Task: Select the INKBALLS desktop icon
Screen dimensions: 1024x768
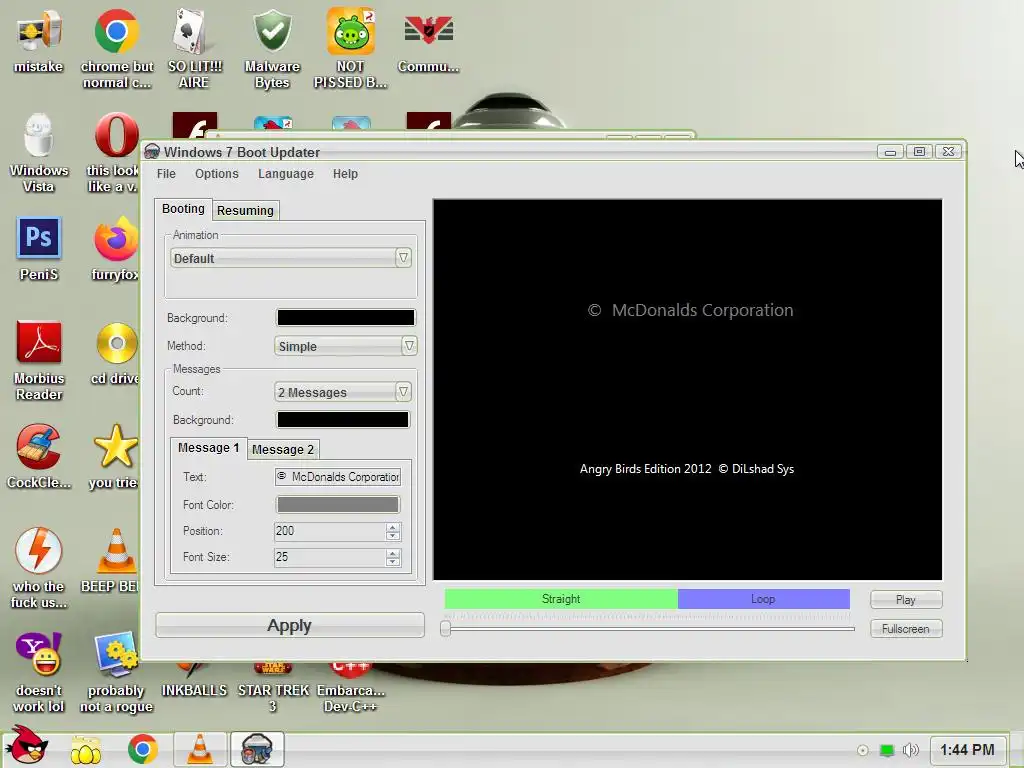Action: pyautogui.click(x=194, y=680)
